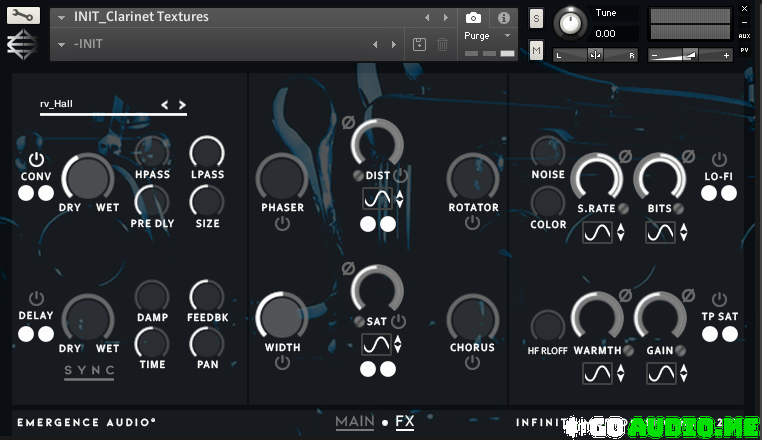Step the GAIN waveform selector arrows
Viewport: 762px width, 440px height.
pos(684,373)
